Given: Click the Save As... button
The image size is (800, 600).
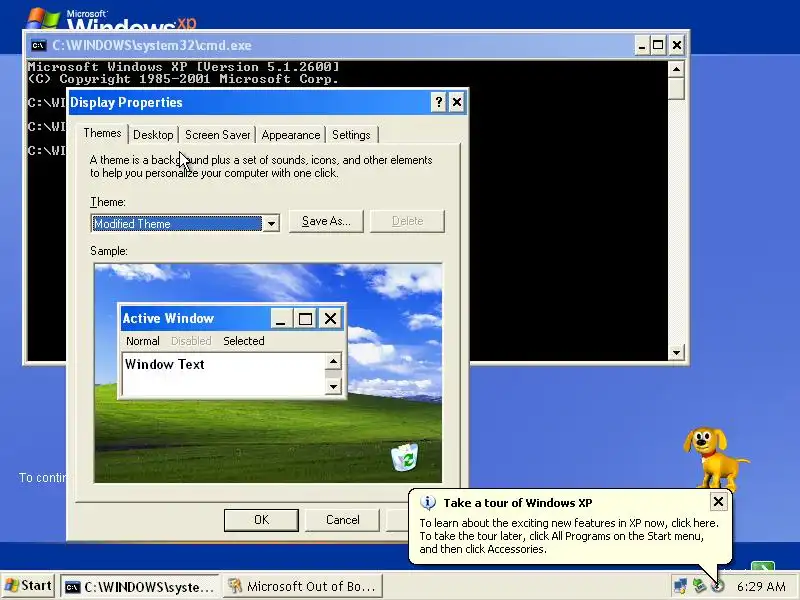Looking at the screenshot, I should 326,221.
